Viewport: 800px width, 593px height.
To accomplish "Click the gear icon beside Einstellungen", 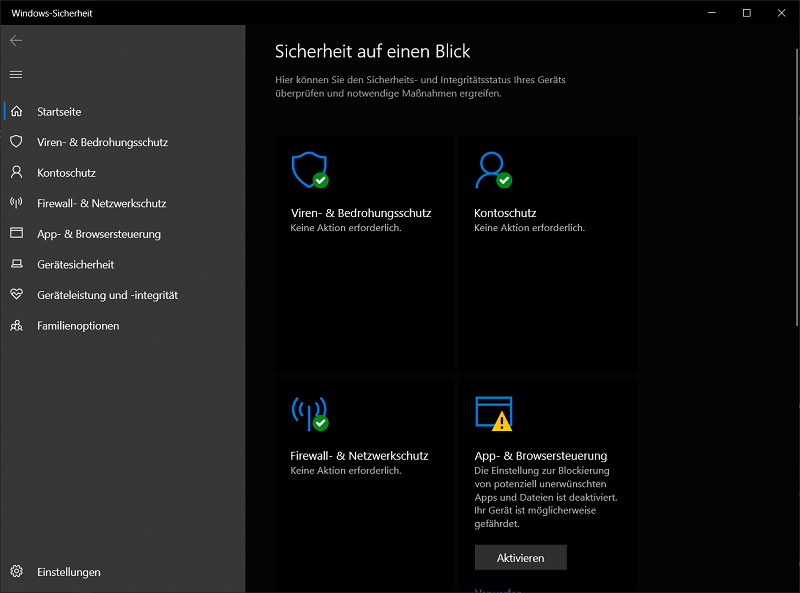I will click(x=16, y=571).
